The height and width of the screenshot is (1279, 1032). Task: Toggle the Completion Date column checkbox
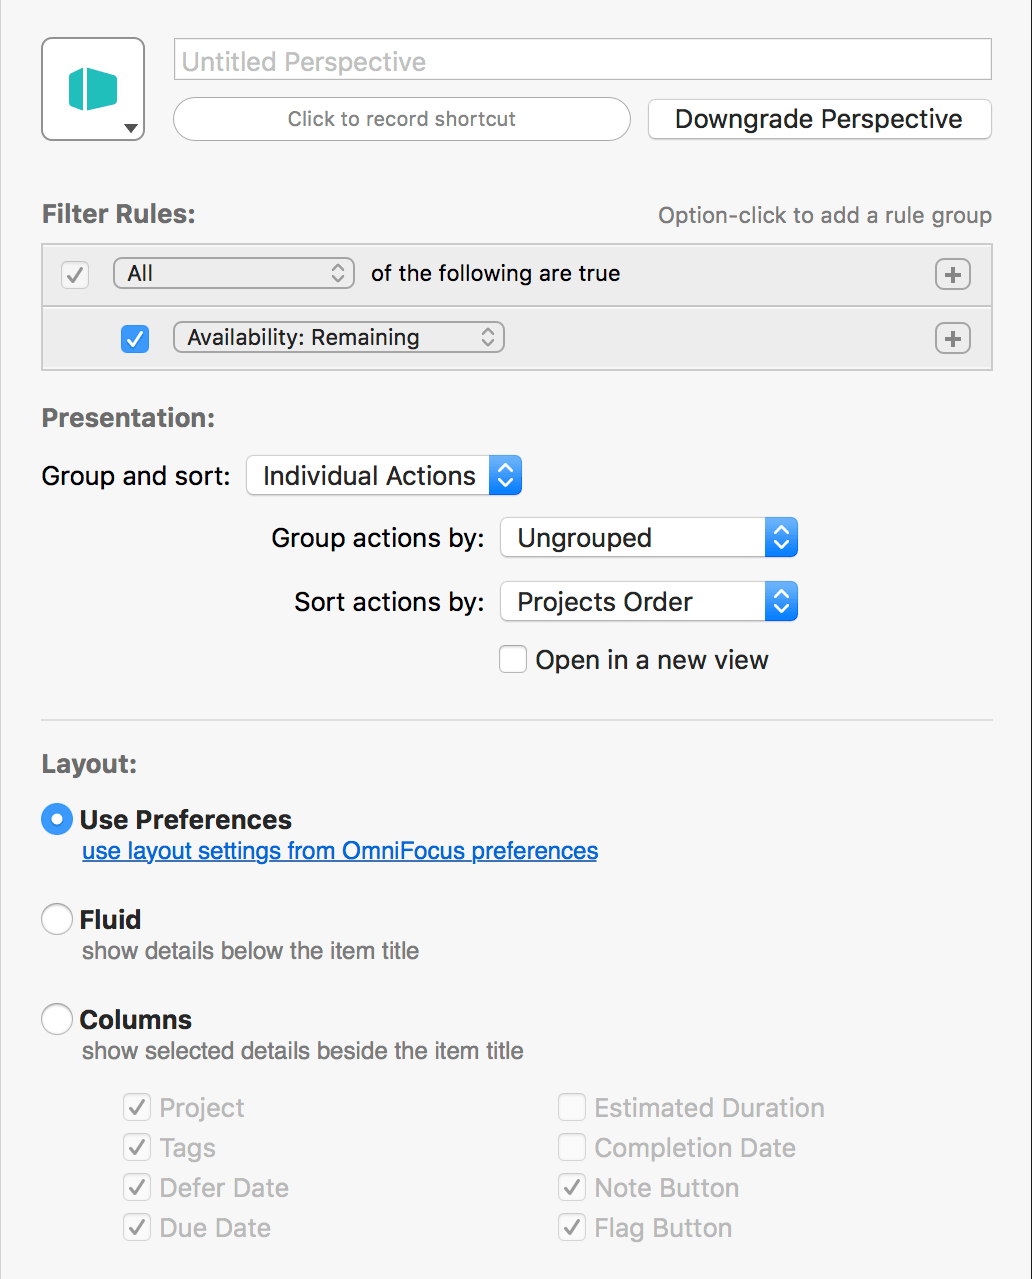click(x=572, y=1148)
